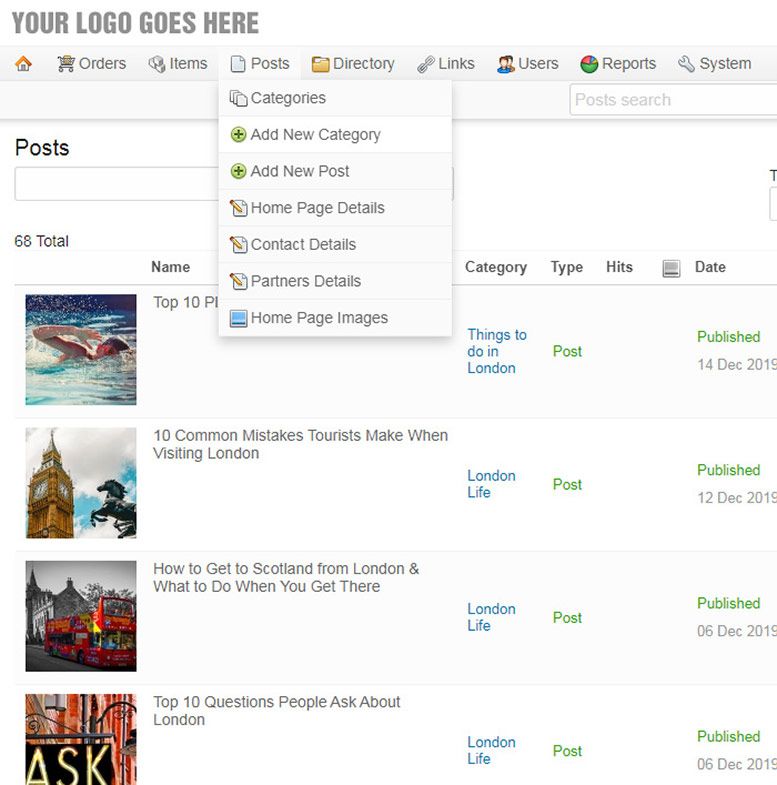Click the image column icon in table header
This screenshot has height=785, width=777.
671,268
